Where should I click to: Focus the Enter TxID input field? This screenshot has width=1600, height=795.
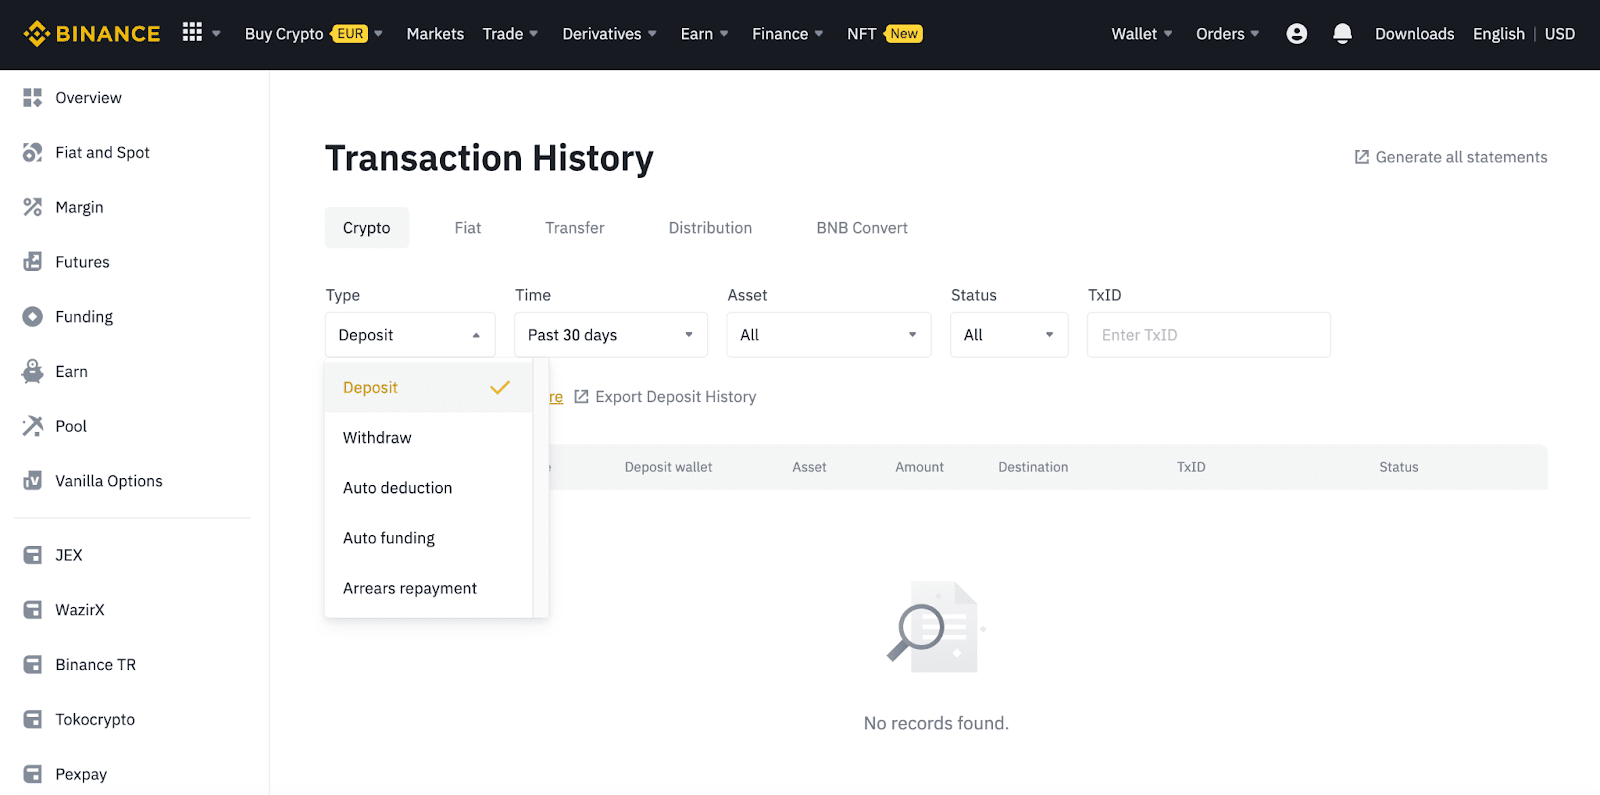pyautogui.click(x=1209, y=335)
